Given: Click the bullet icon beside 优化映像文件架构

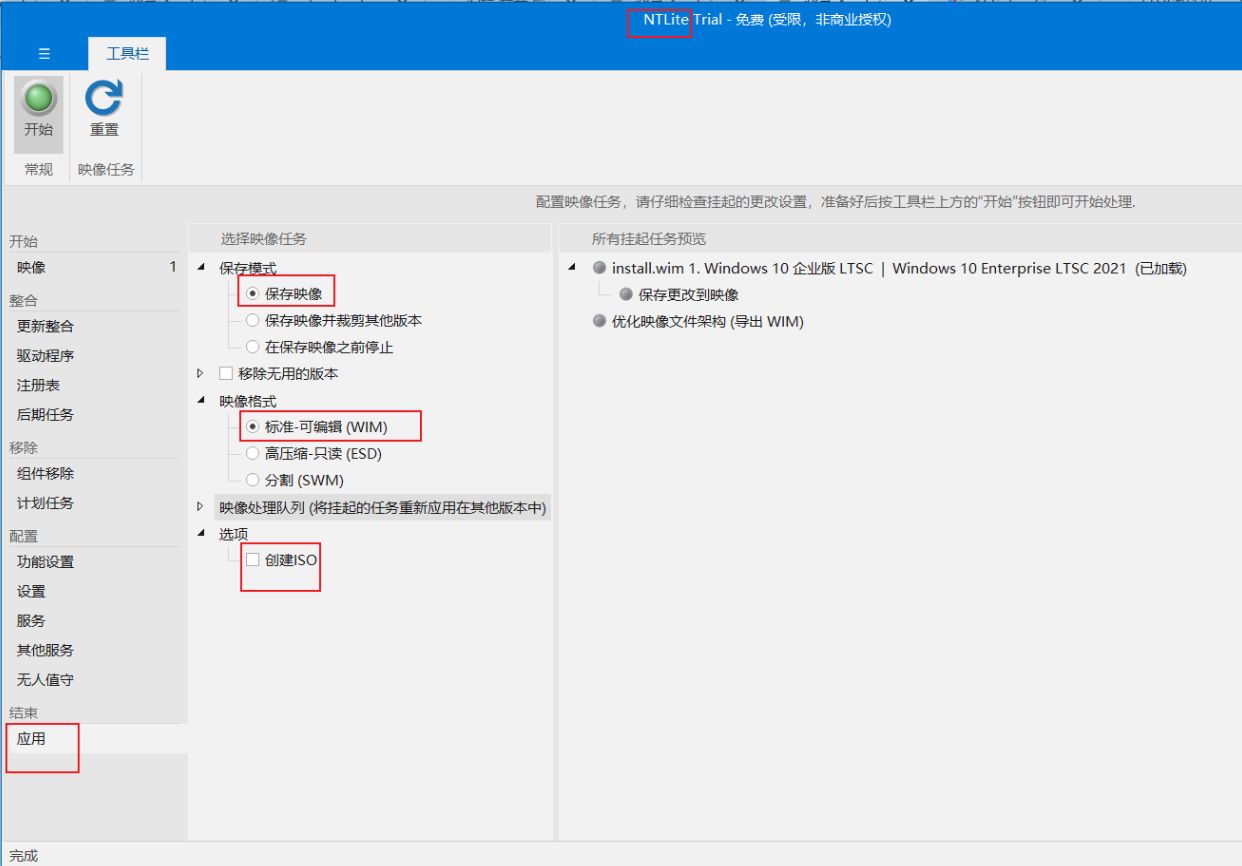Looking at the screenshot, I should pyautogui.click(x=600, y=322).
